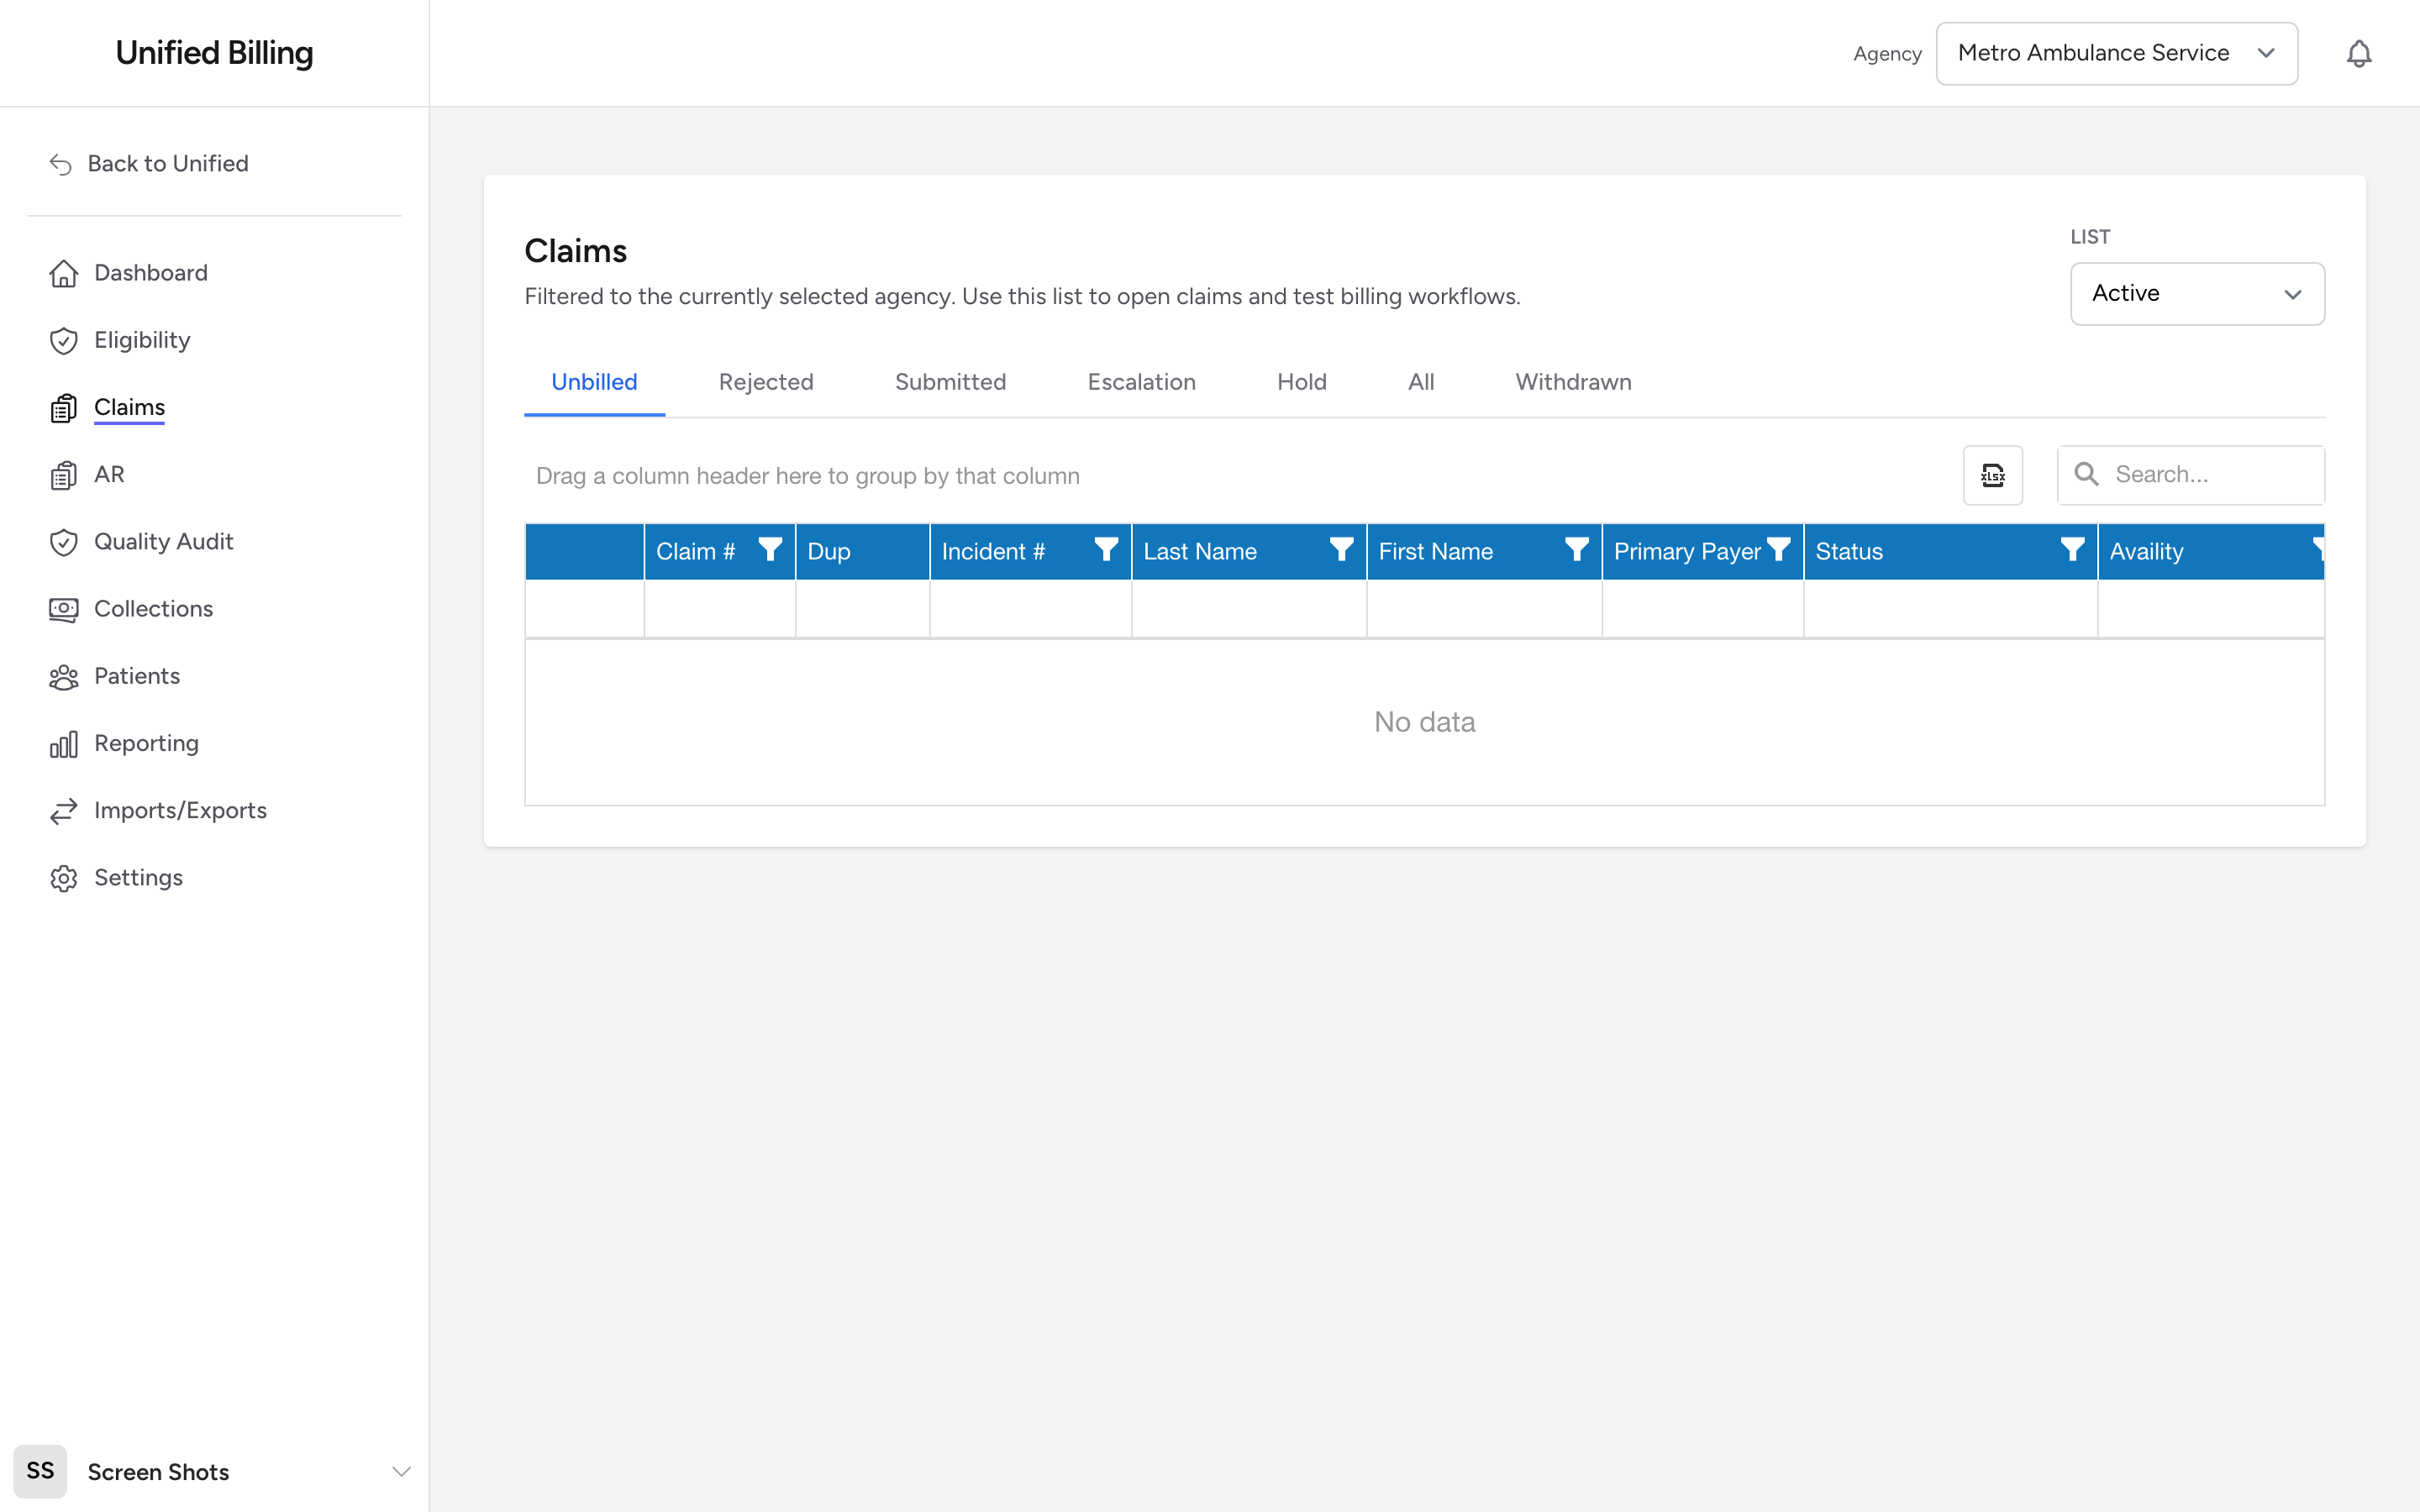Click the Status filter row cell
2420x1512 pixels.
coord(1950,608)
